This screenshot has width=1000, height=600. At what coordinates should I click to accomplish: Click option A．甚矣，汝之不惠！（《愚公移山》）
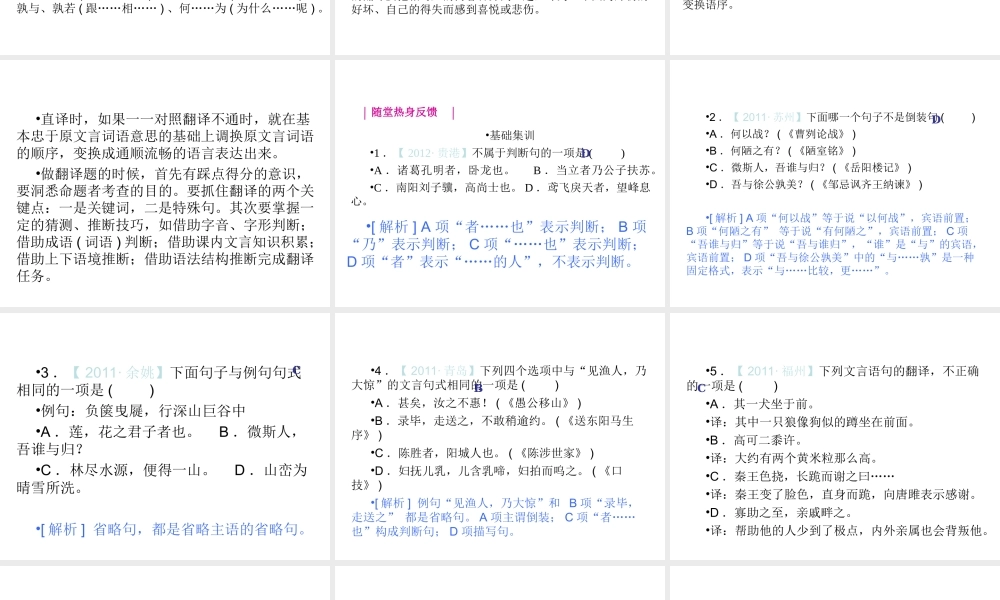coord(476,403)
